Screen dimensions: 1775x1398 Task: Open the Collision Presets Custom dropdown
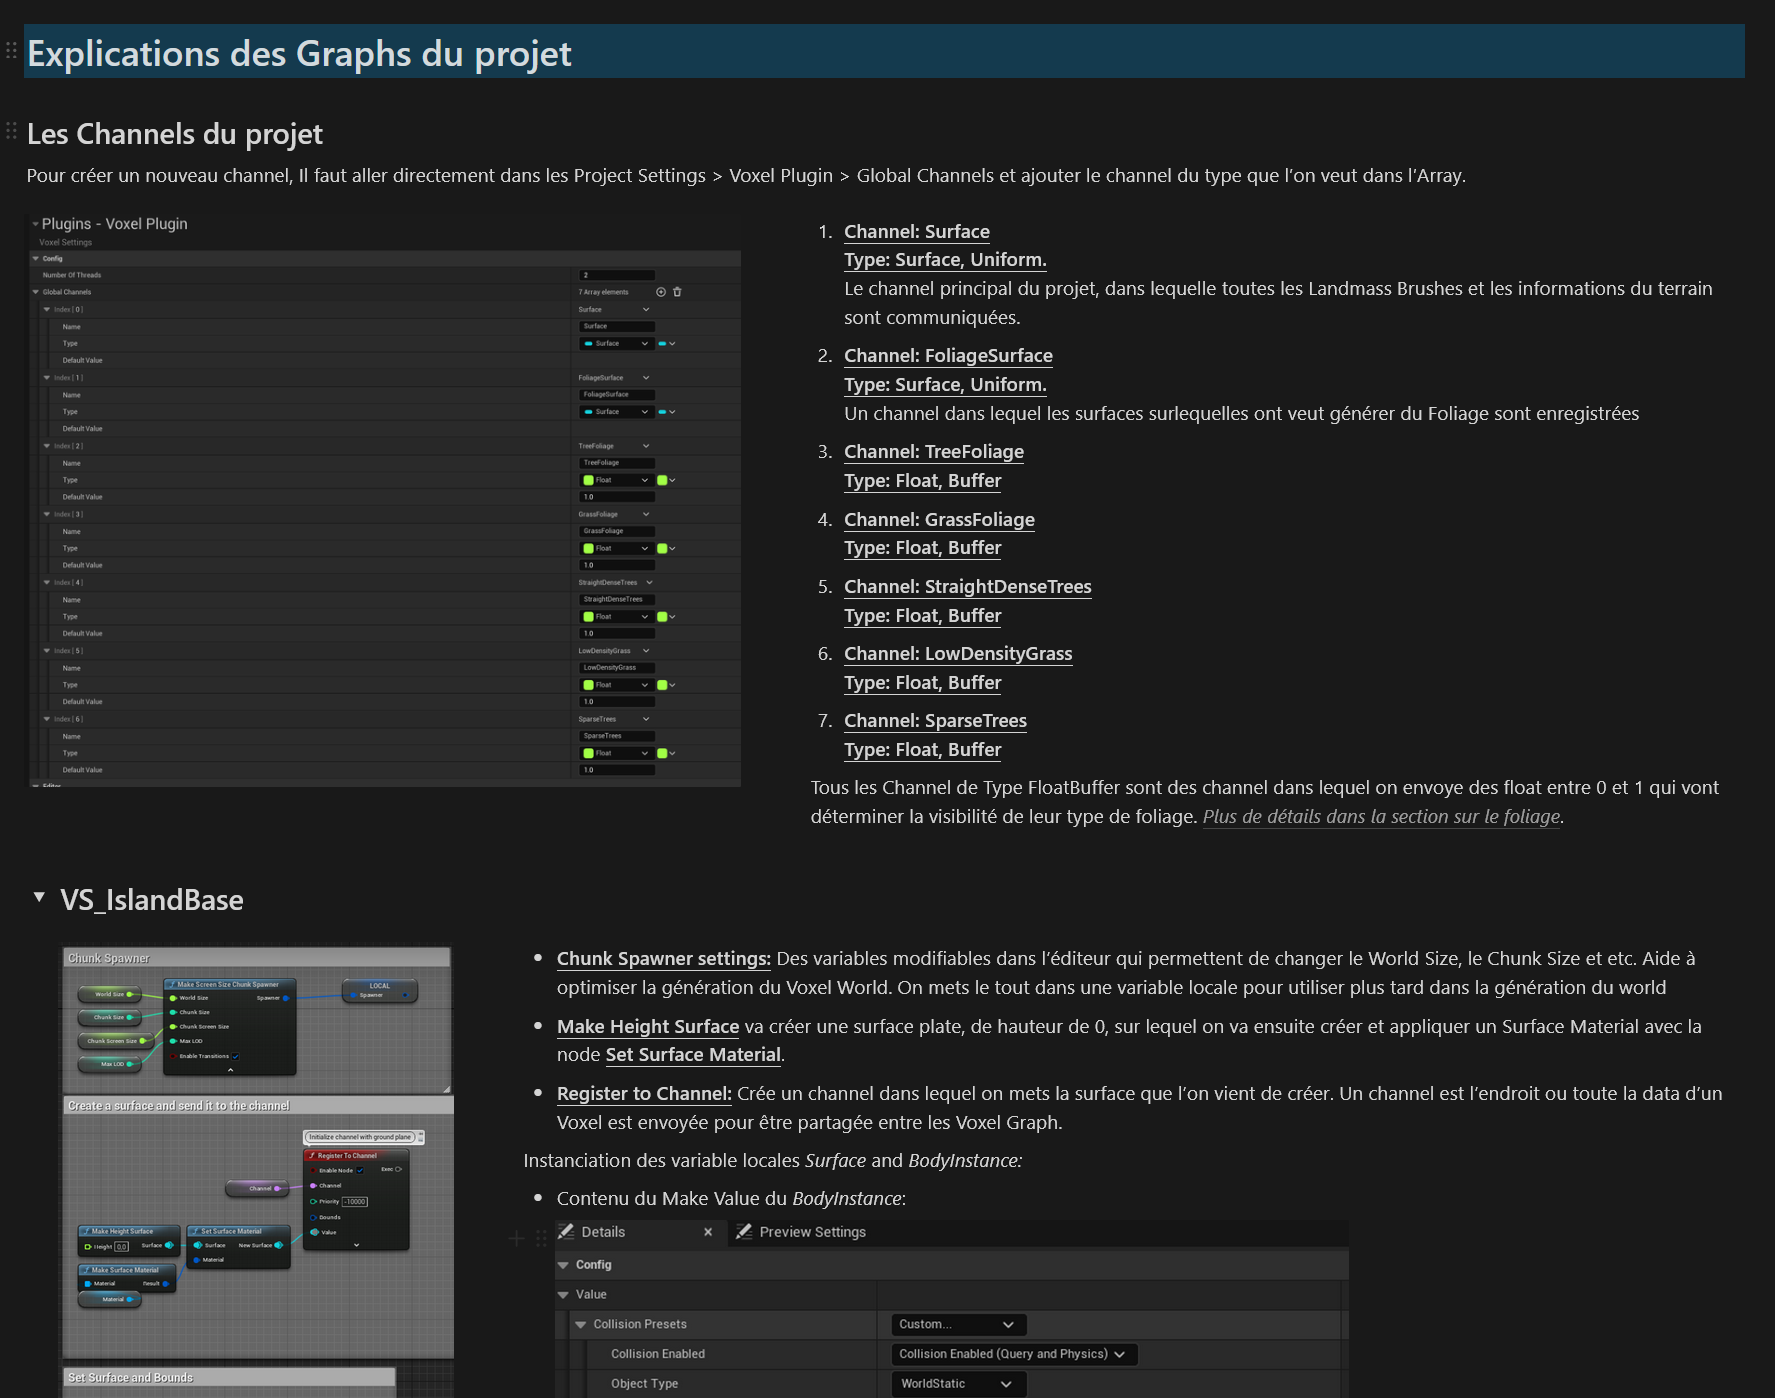957,1324
